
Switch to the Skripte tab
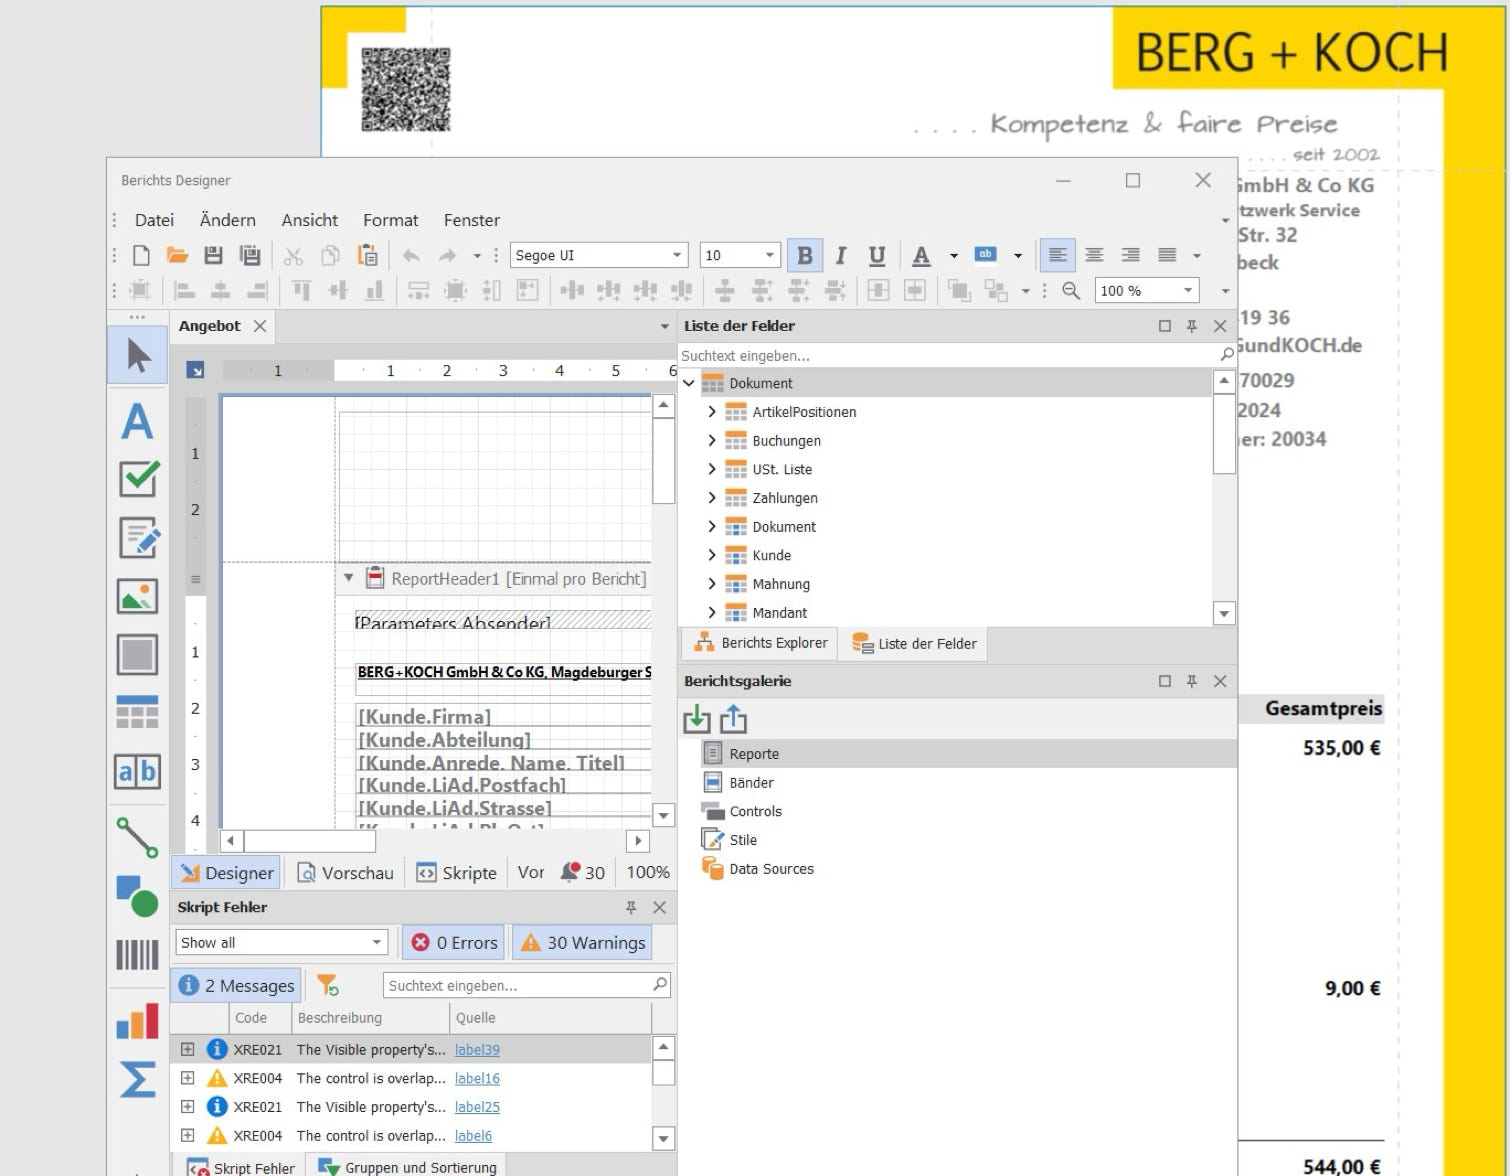tap(456, 872)
